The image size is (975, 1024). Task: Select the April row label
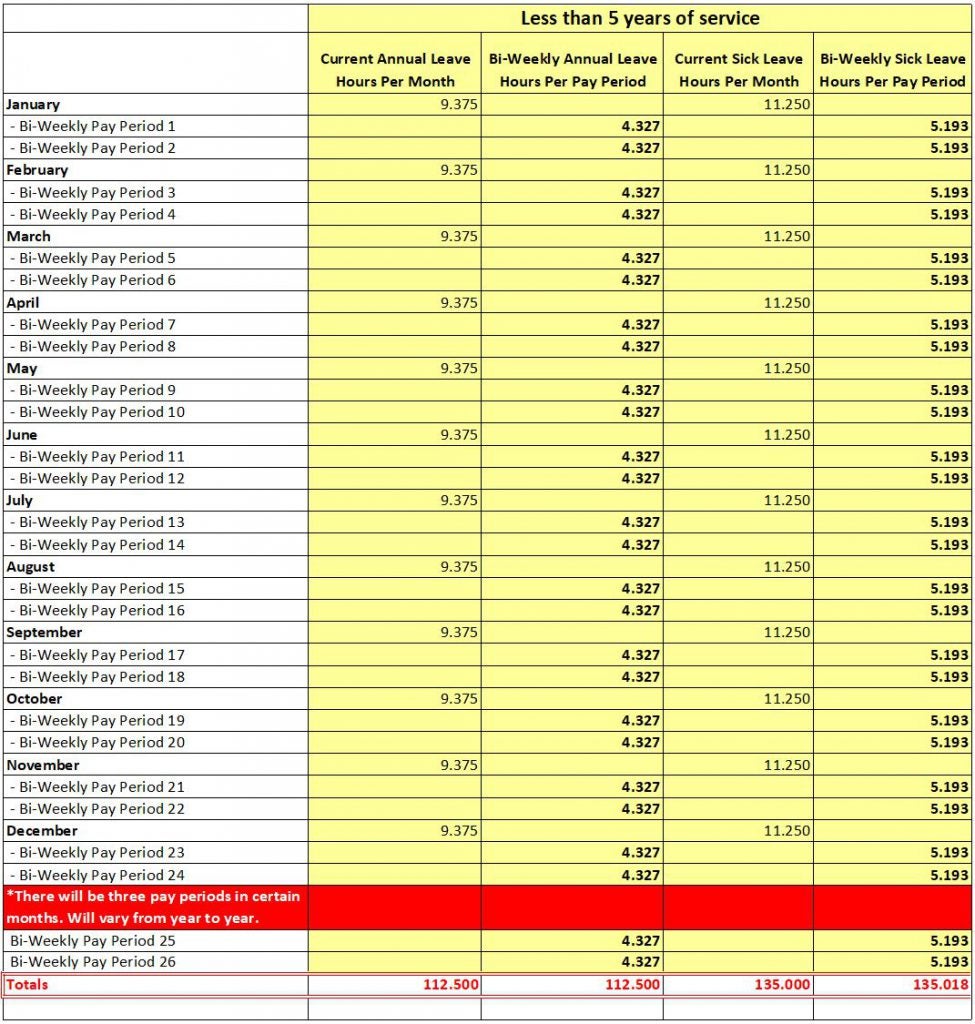coord(23,303)
